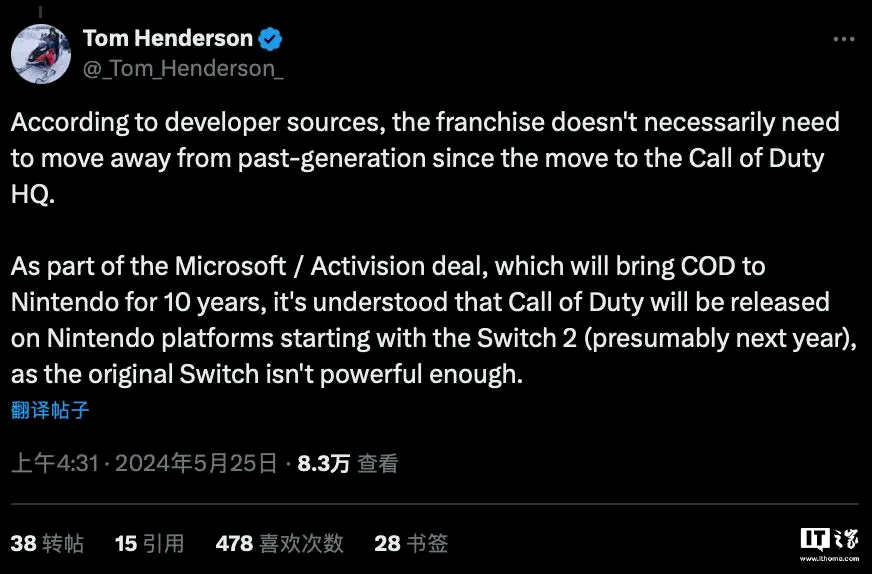Click the Tom Henderson display name

pyautogui.click(x=168, y=38)
